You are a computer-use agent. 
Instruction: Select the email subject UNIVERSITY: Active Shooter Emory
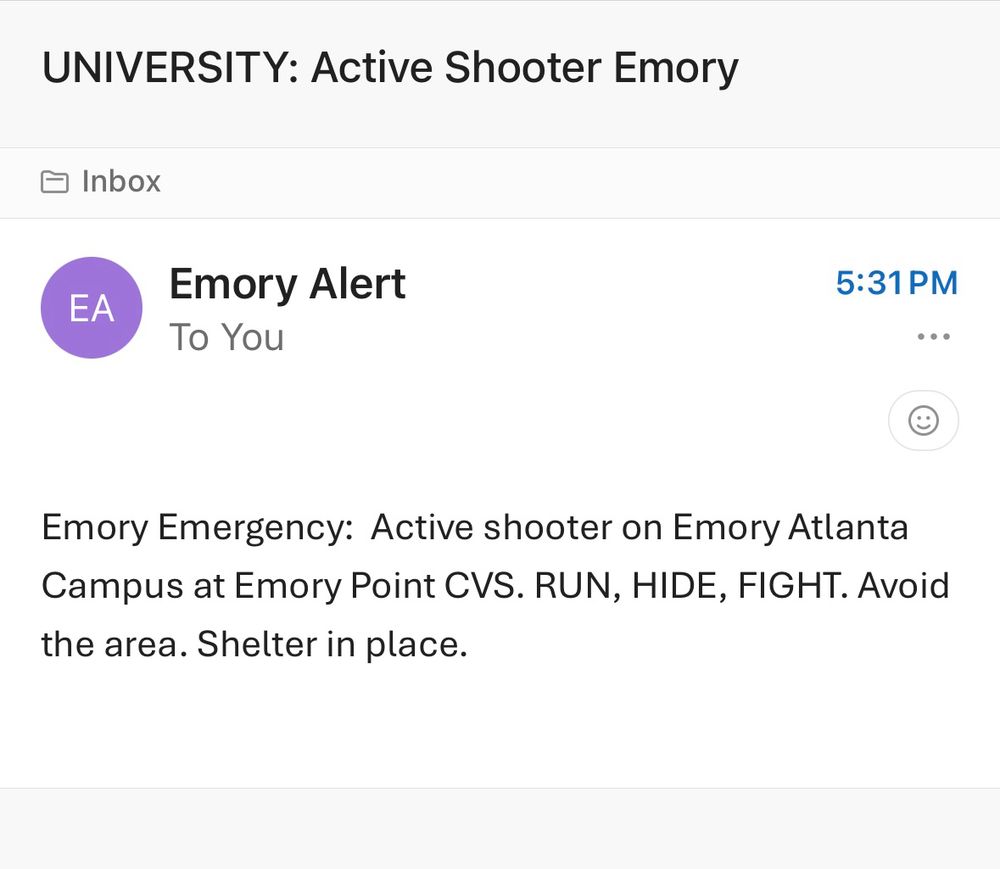[389, 67]
